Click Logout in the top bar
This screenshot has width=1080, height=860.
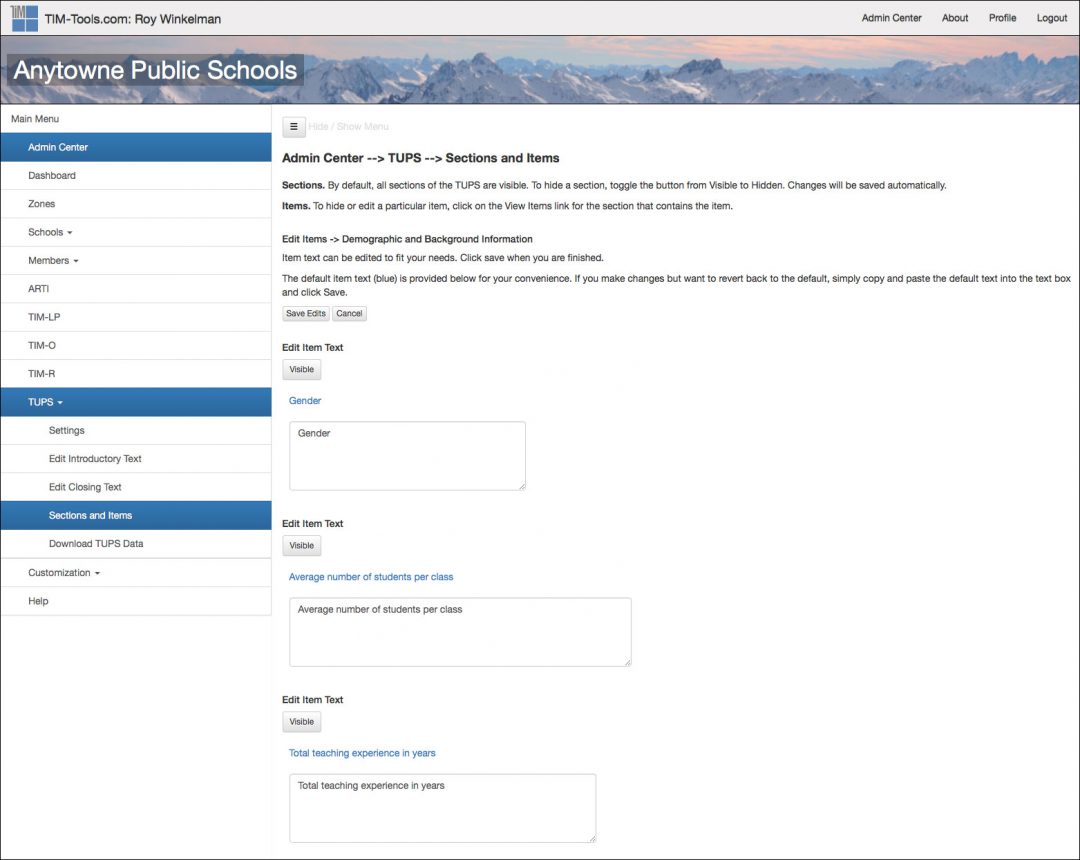coord(1051,17)
